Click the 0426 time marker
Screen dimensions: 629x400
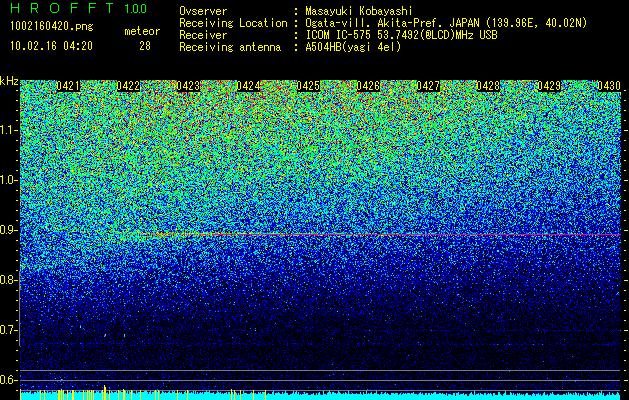coord(368,86)
